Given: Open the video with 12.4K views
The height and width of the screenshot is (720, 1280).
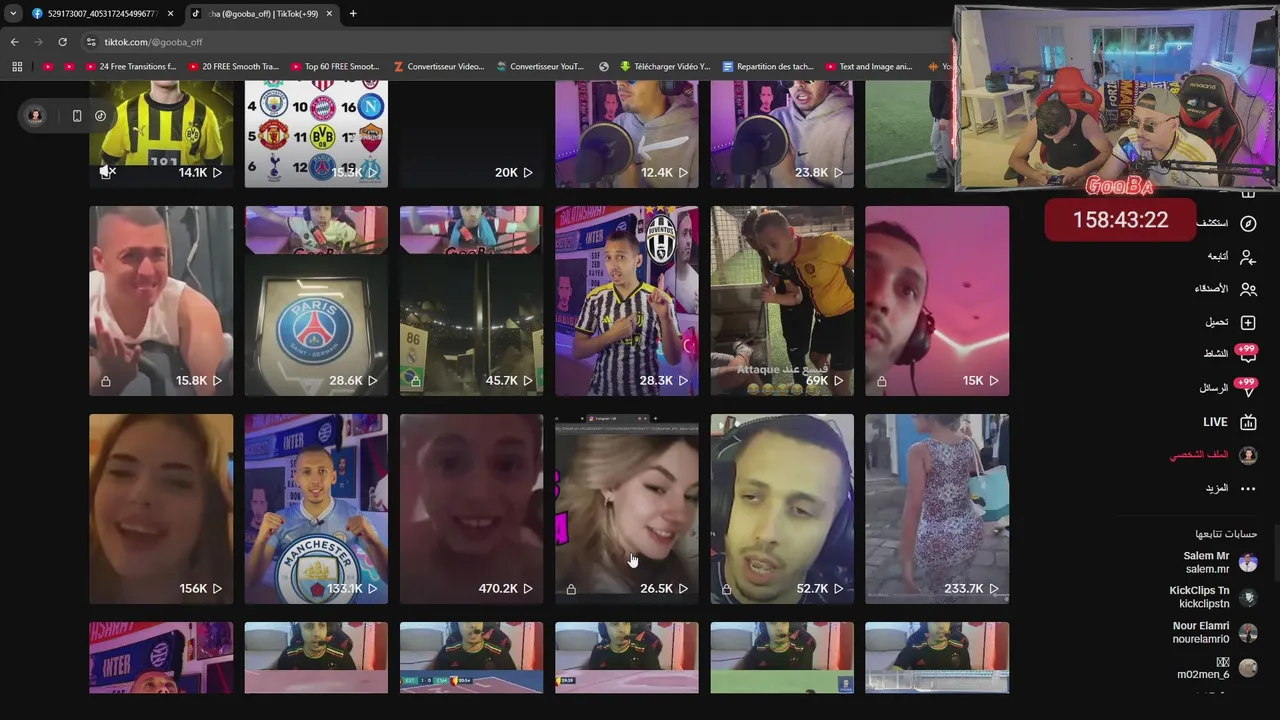Looking at the screenshot, I should 627,134.
